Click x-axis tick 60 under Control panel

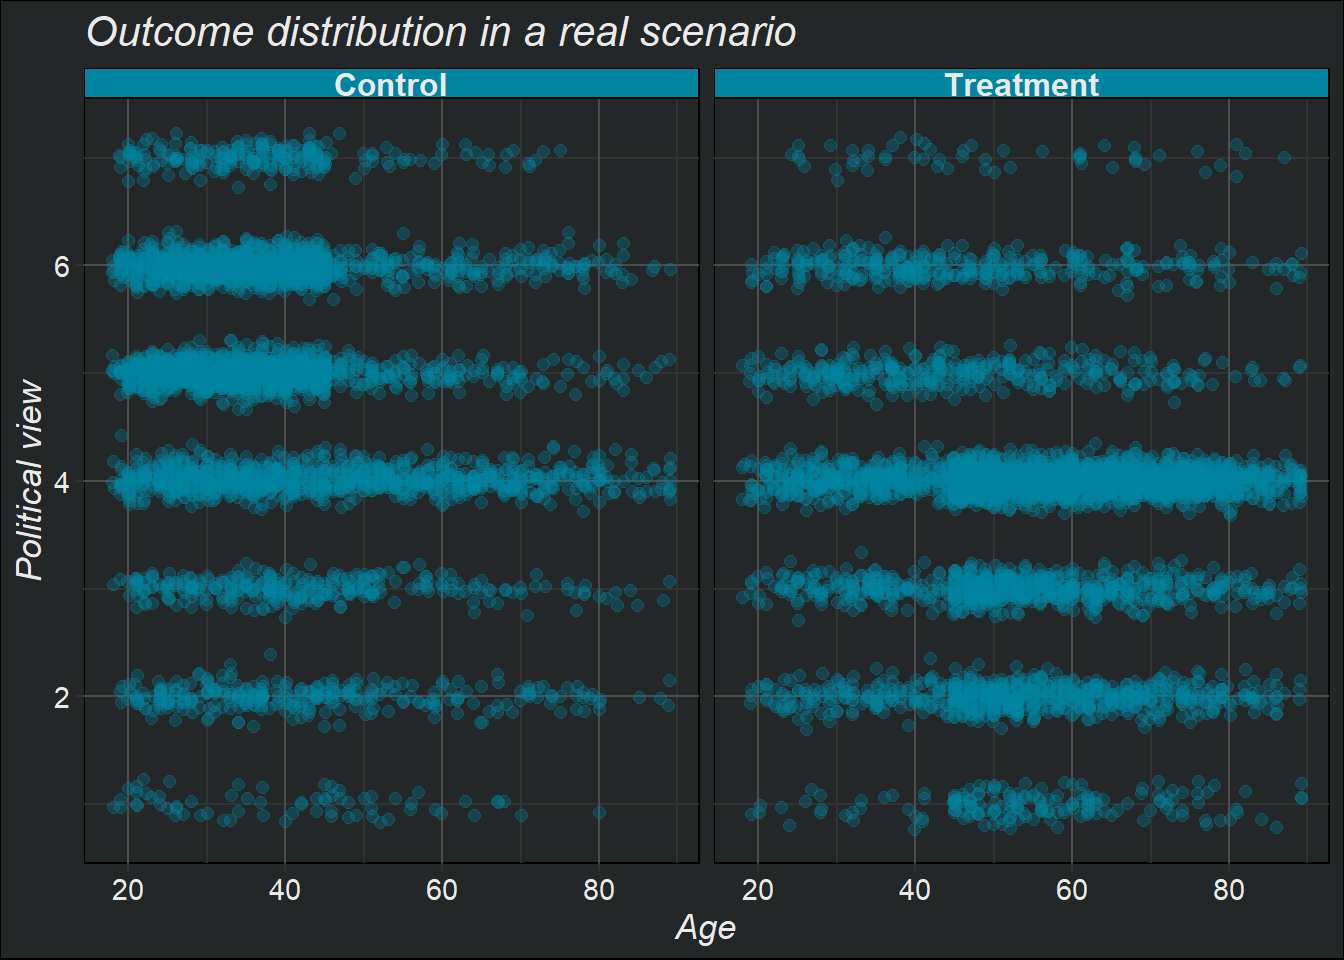tap(442, 889)
